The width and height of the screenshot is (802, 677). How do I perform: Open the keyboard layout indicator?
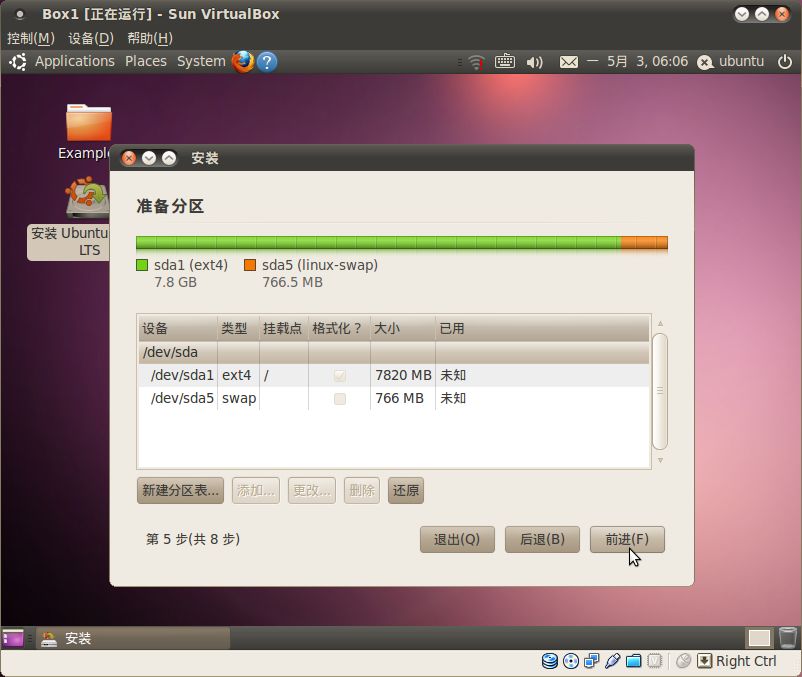click(505, 61)
